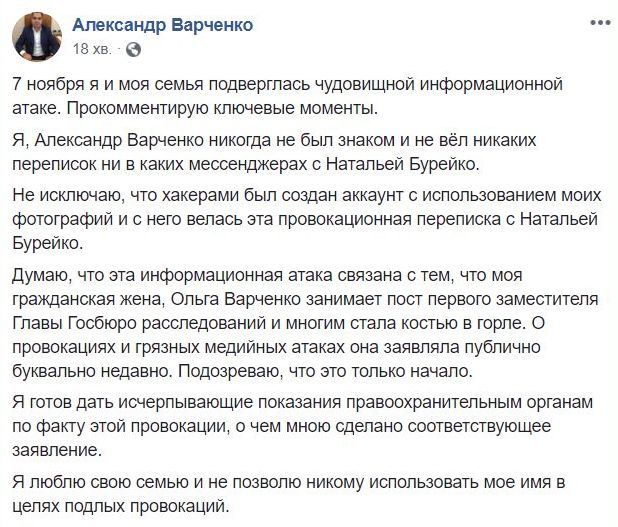Click the paragraph starting '7 ноября я и моя семья'
Viewport: 618px width, 527px height.
295,94
